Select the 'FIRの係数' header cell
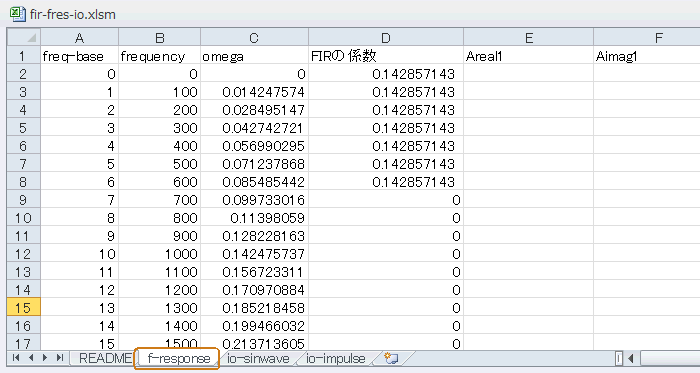Image resolution: width=700 pixels, height=373 pixels. pos(386,56)
